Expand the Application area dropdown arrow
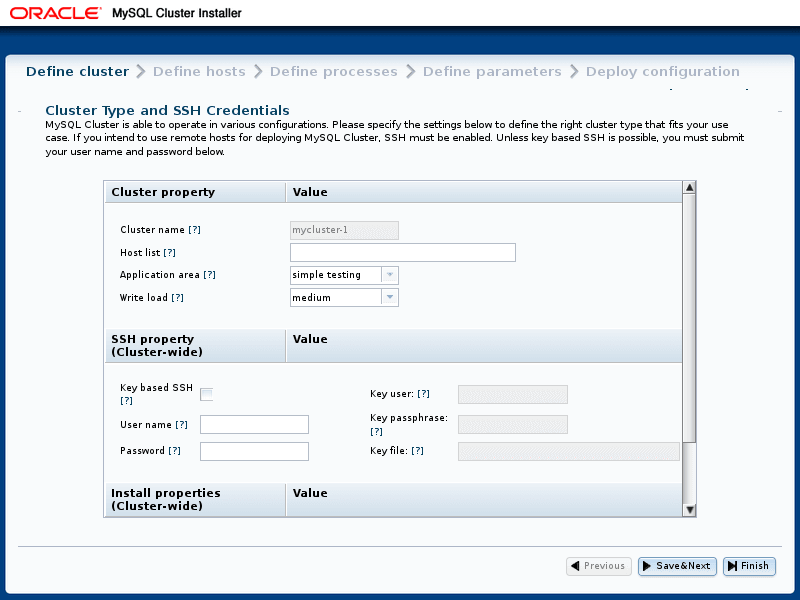The width and height of the screenshot is (800, 600). click(390, 275)
